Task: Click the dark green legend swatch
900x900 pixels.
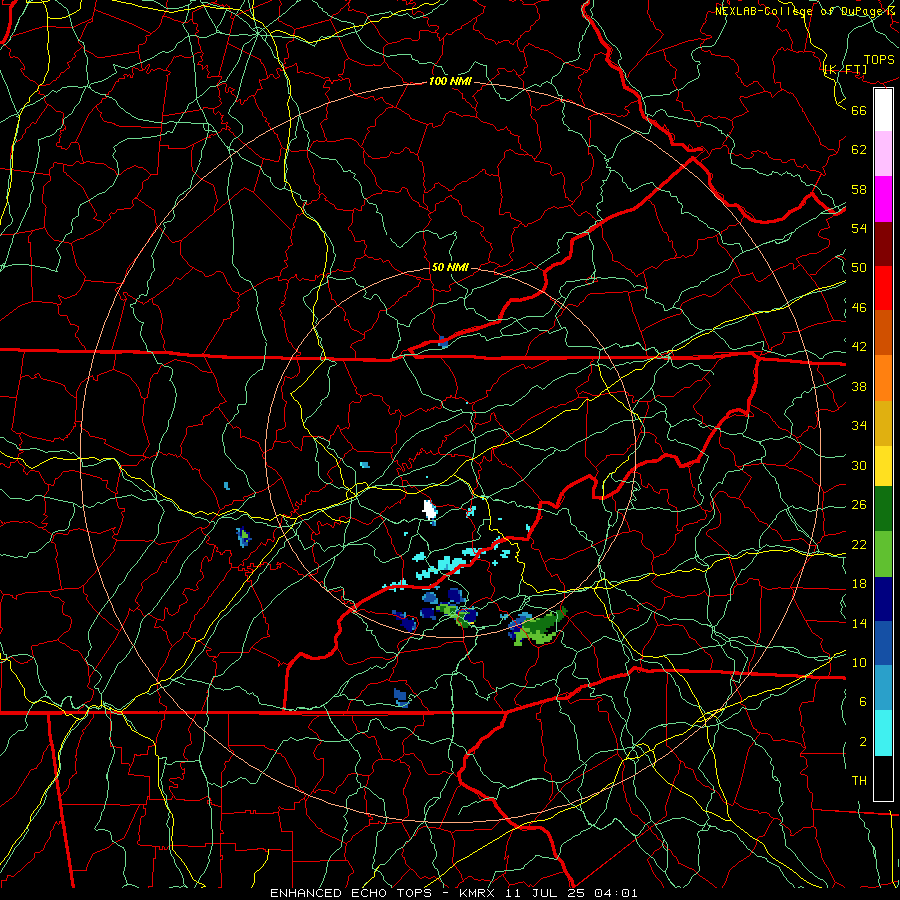Action: click(x=883, y=509)
